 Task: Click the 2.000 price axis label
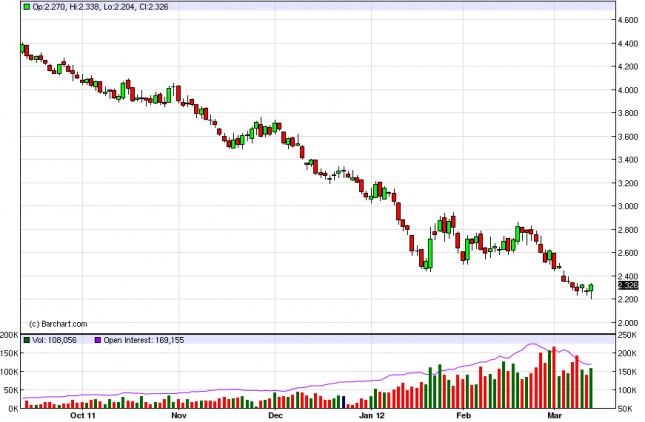pyautogui.click(x=628, y=322)
